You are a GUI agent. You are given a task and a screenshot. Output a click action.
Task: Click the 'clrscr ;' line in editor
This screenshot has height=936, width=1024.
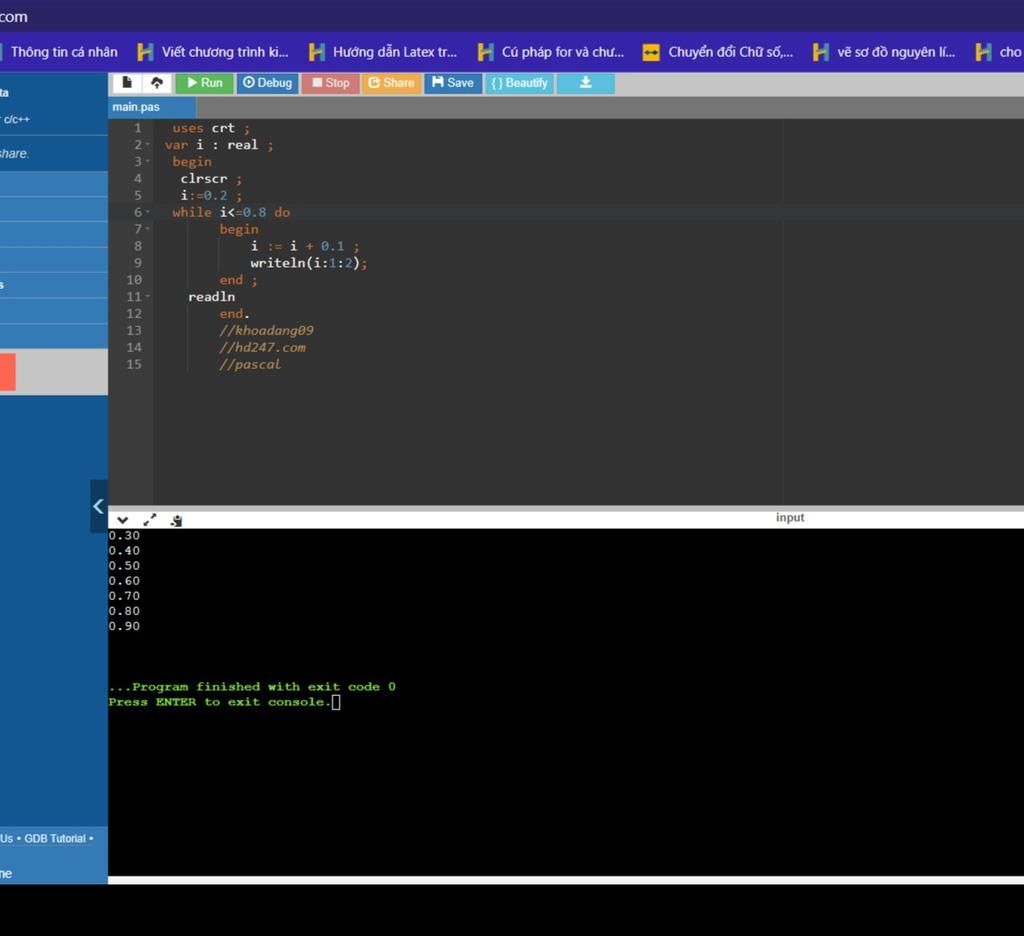(211, 178)
